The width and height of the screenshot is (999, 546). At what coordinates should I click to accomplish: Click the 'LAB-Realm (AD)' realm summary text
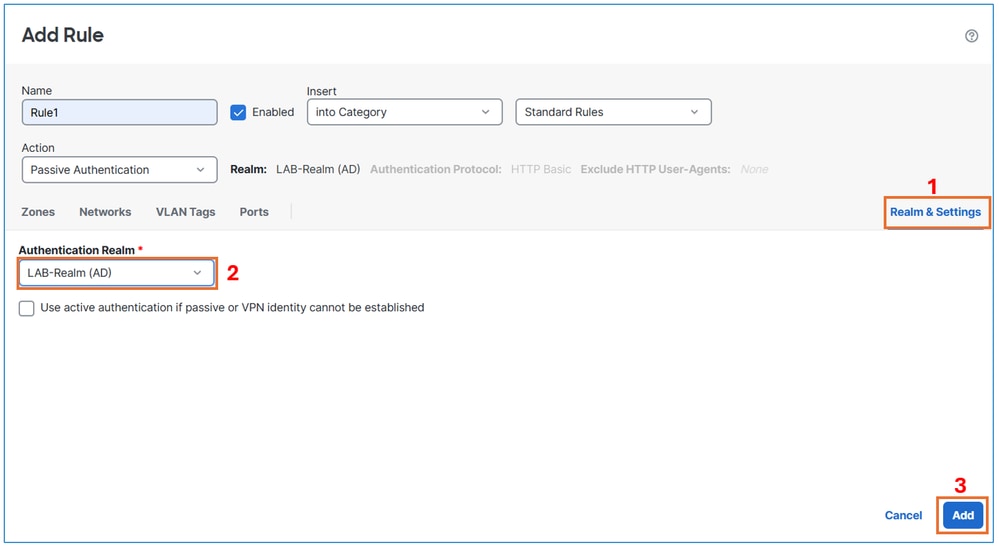point(318,169)
